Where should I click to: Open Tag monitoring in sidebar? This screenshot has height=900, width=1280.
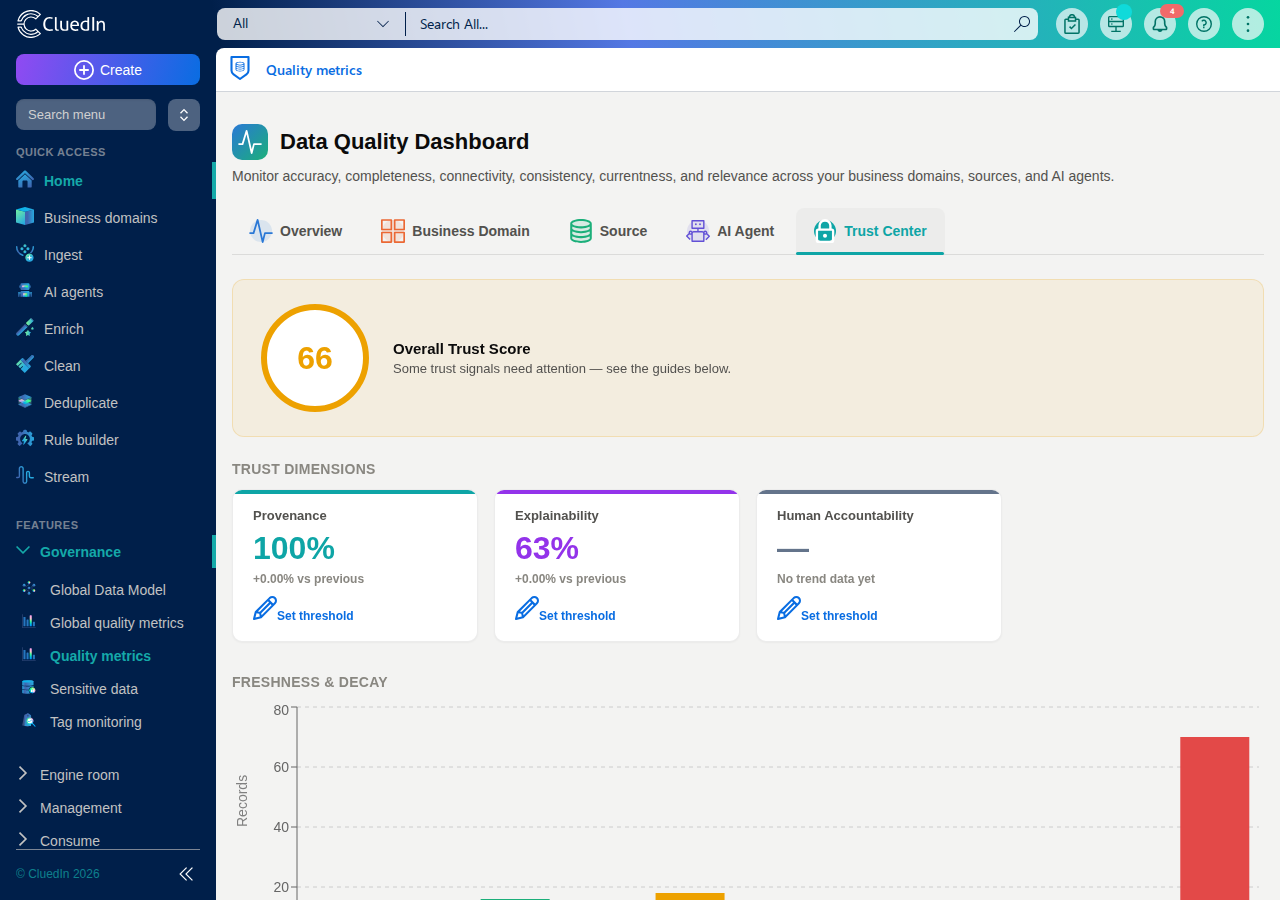tap(96, 722)
